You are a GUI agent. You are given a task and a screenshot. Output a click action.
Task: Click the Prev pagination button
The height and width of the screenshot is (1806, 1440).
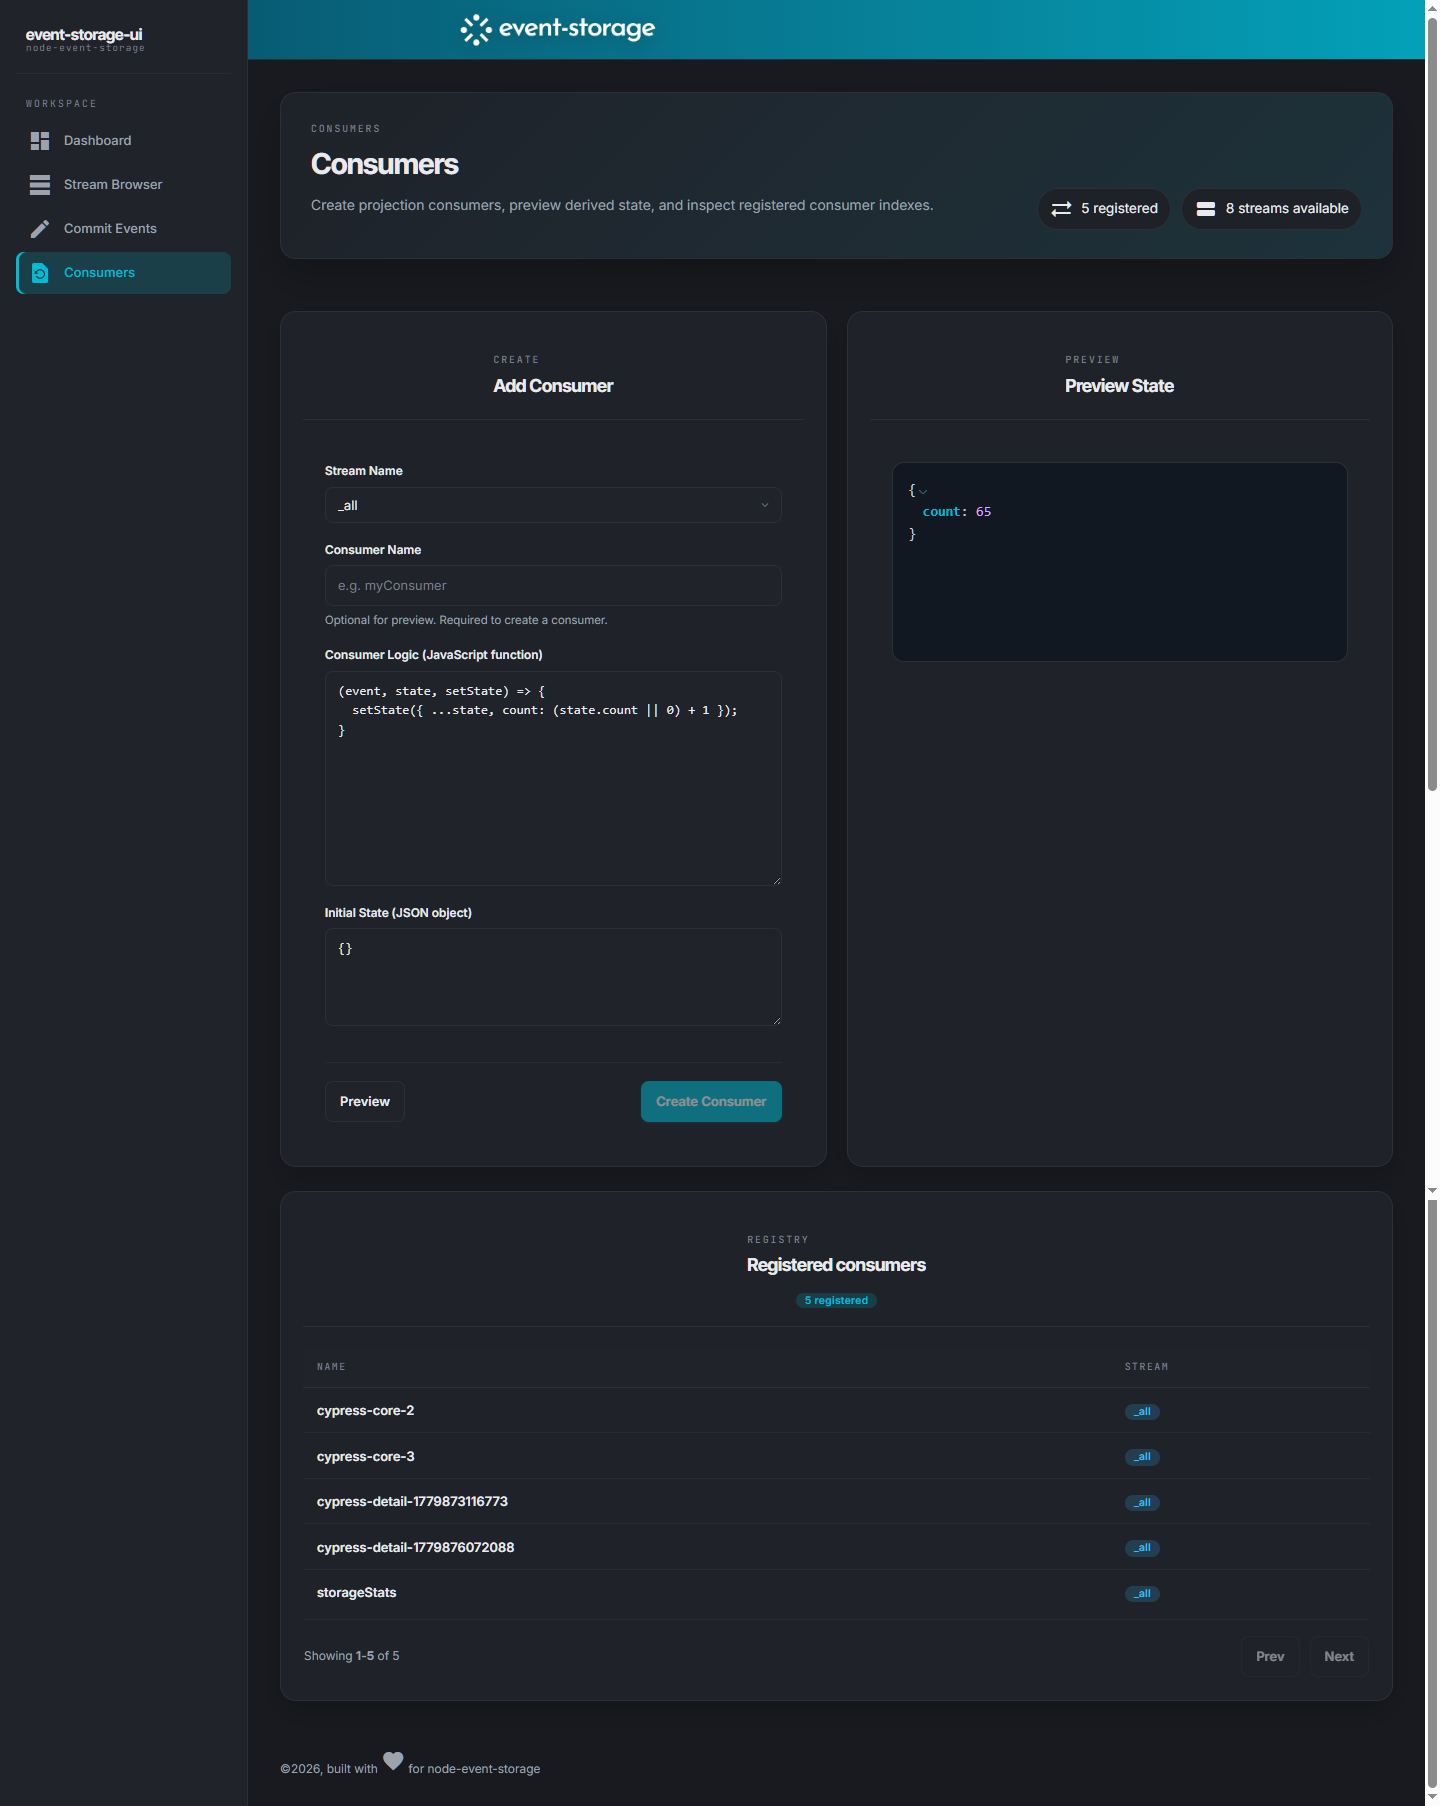coord(1270,1657)
